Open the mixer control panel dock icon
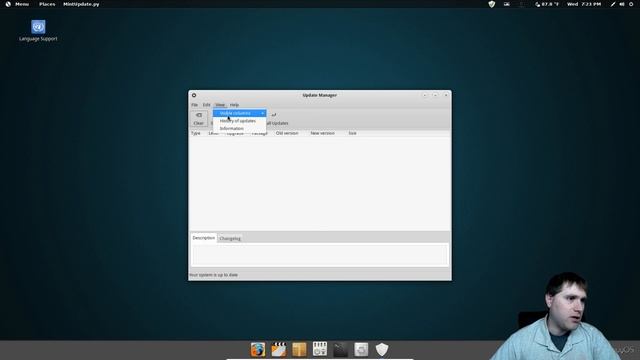This screenshot has width=640, height=360. pos(320,349)
